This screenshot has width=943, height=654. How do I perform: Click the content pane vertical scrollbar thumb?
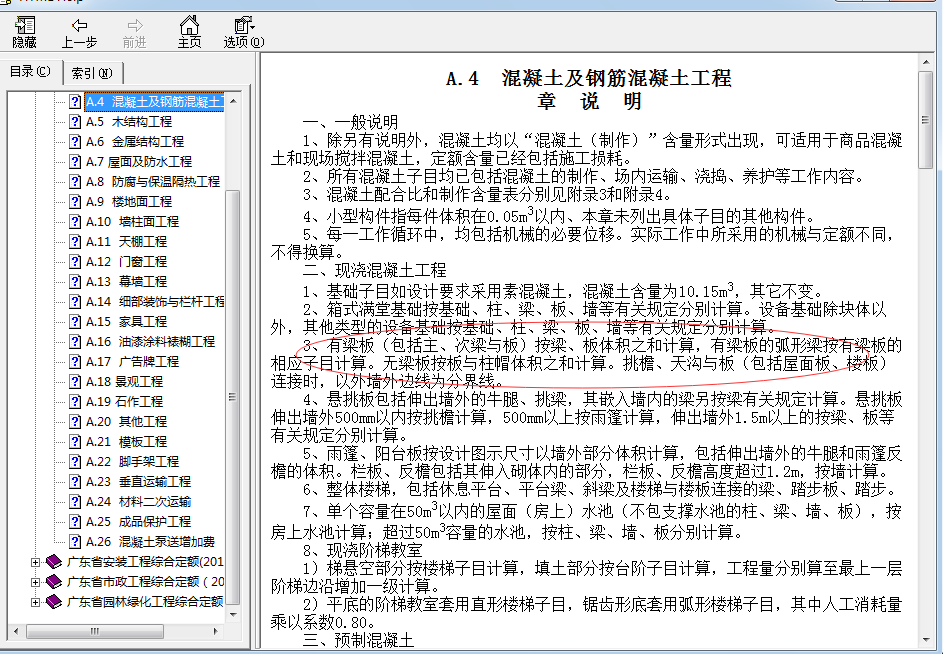pyautogui.click(x=926, y=120)
